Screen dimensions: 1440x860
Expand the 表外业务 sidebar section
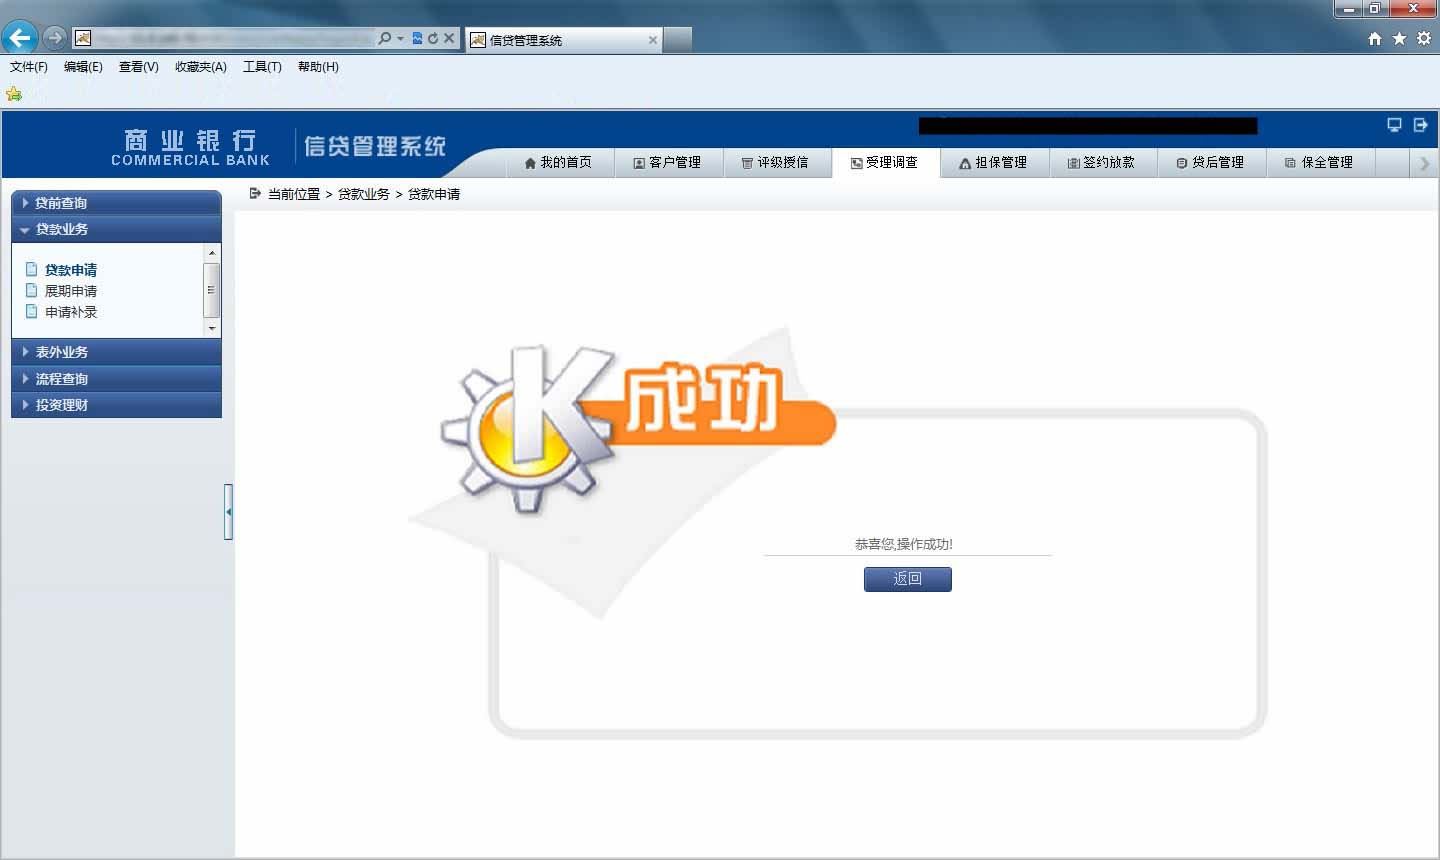point(116,352)
